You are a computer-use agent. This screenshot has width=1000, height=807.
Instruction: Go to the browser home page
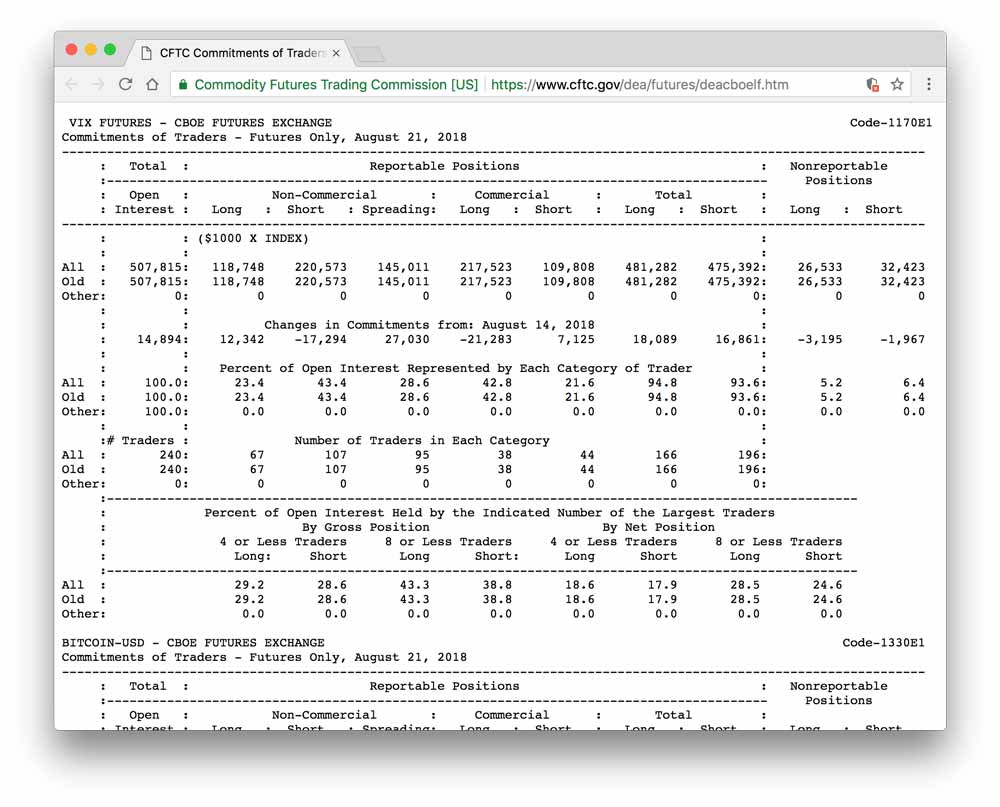click(152, 84)
